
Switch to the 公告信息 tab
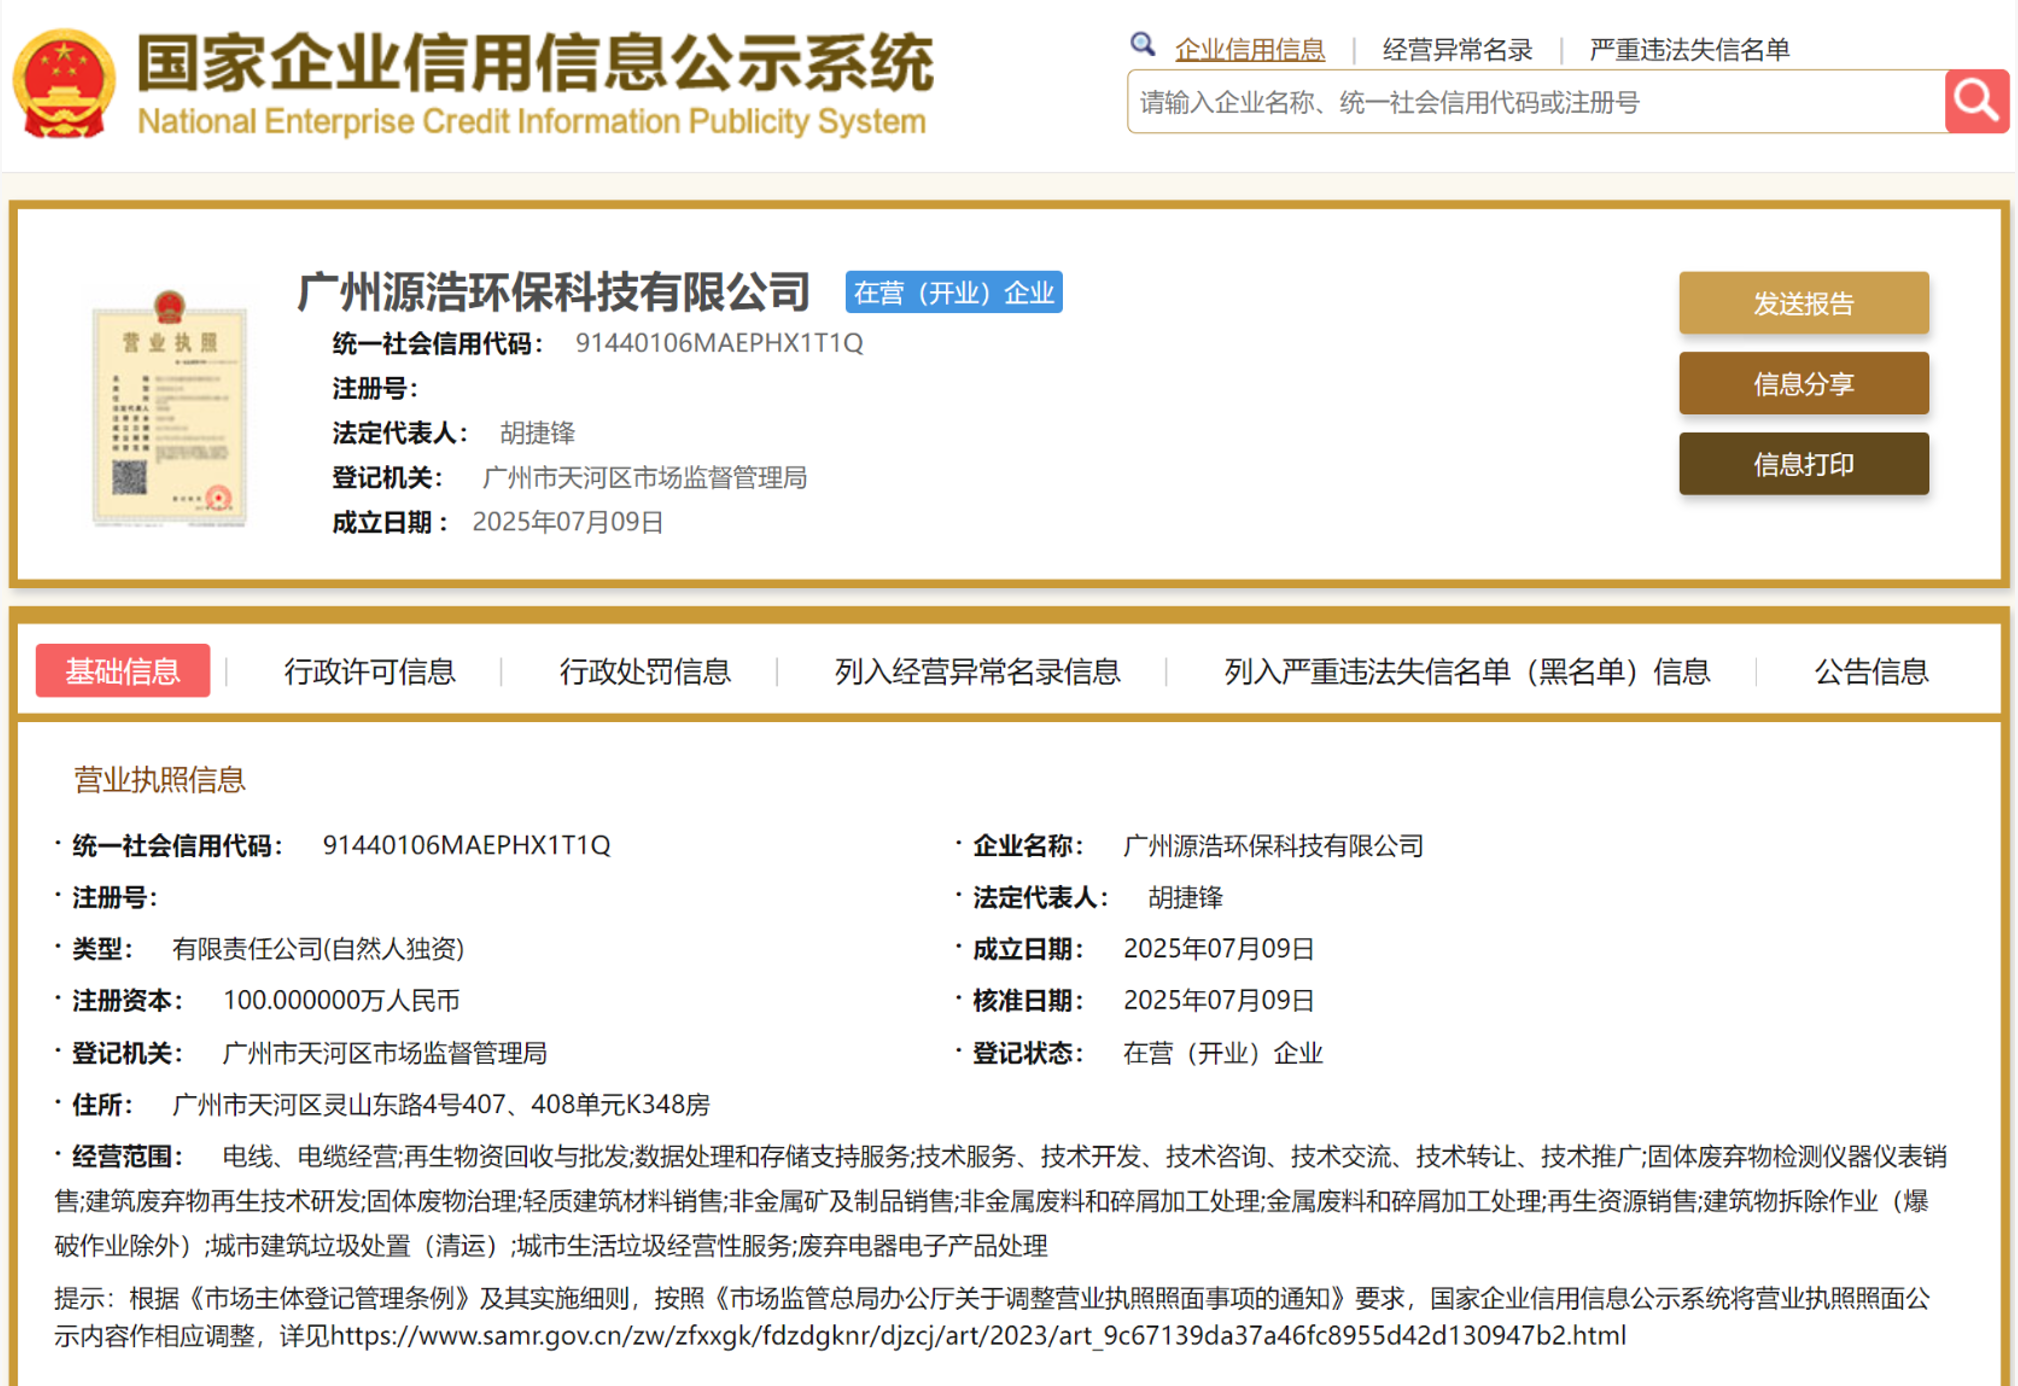1871,673
